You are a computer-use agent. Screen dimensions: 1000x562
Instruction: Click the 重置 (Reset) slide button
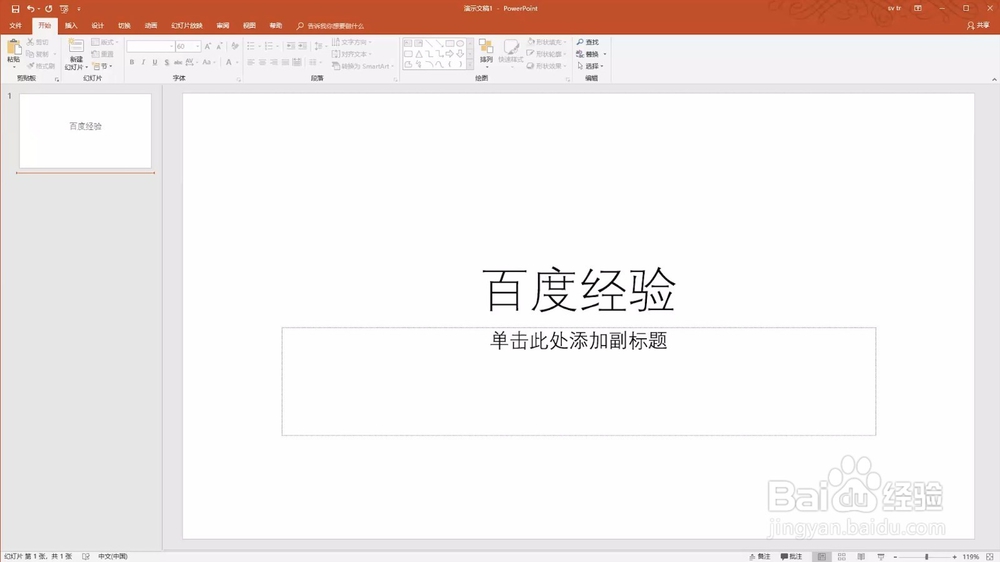[103, 54]
